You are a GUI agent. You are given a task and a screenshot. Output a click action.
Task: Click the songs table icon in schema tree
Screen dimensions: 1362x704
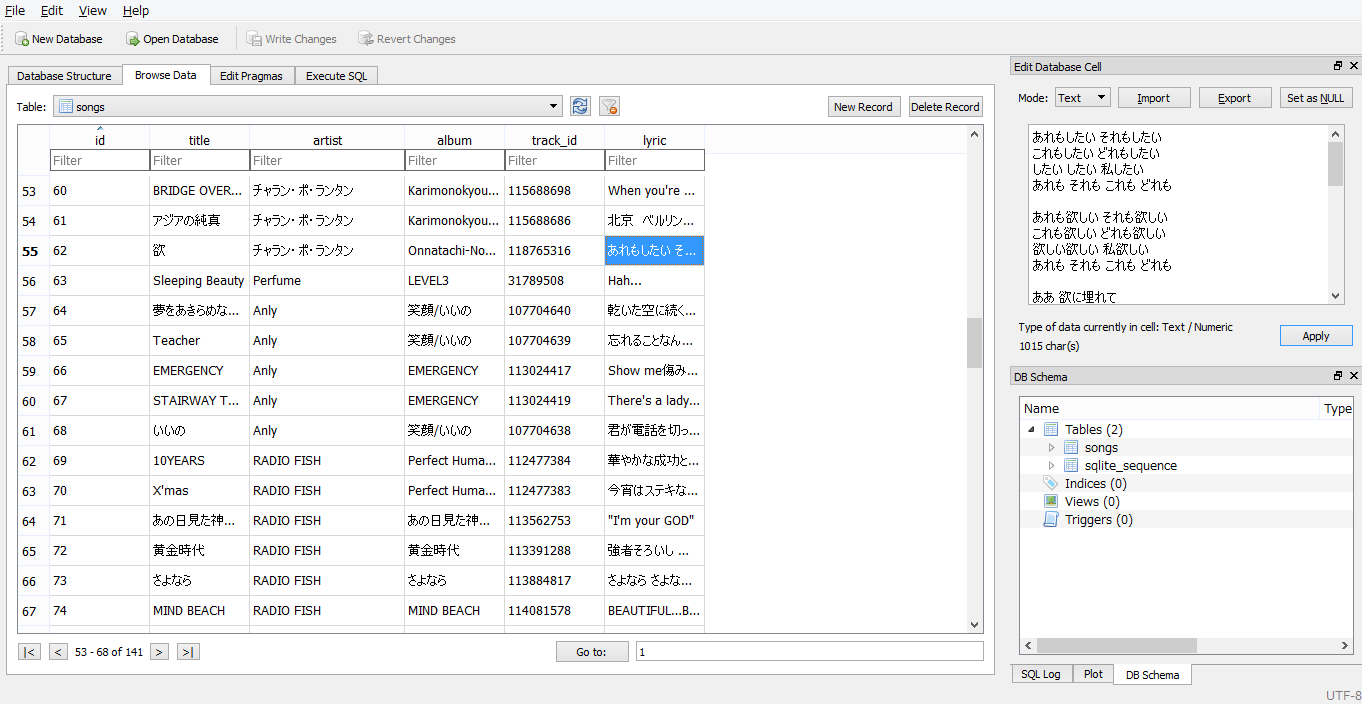(x=1071, y=447)
